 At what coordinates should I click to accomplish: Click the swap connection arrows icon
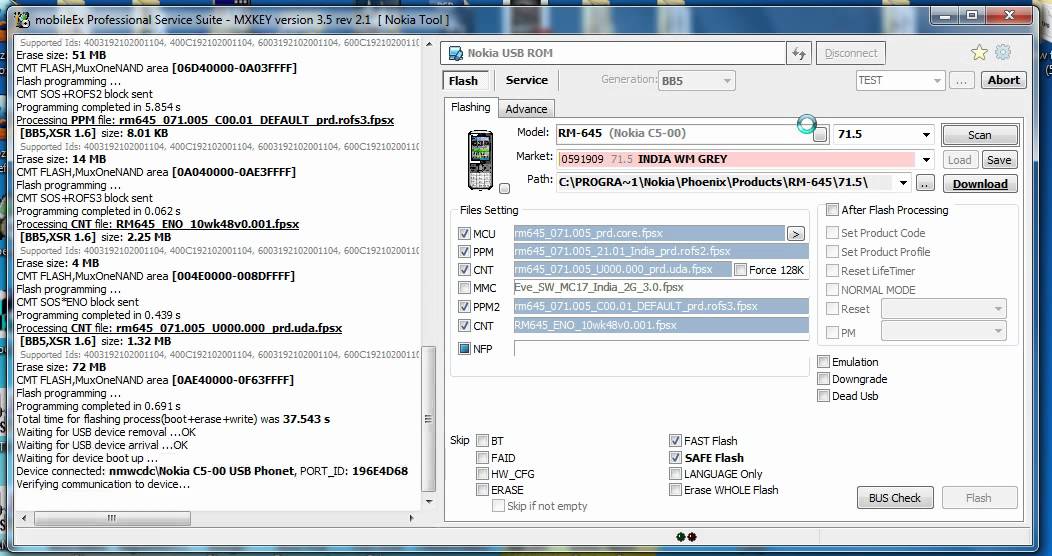799,53
